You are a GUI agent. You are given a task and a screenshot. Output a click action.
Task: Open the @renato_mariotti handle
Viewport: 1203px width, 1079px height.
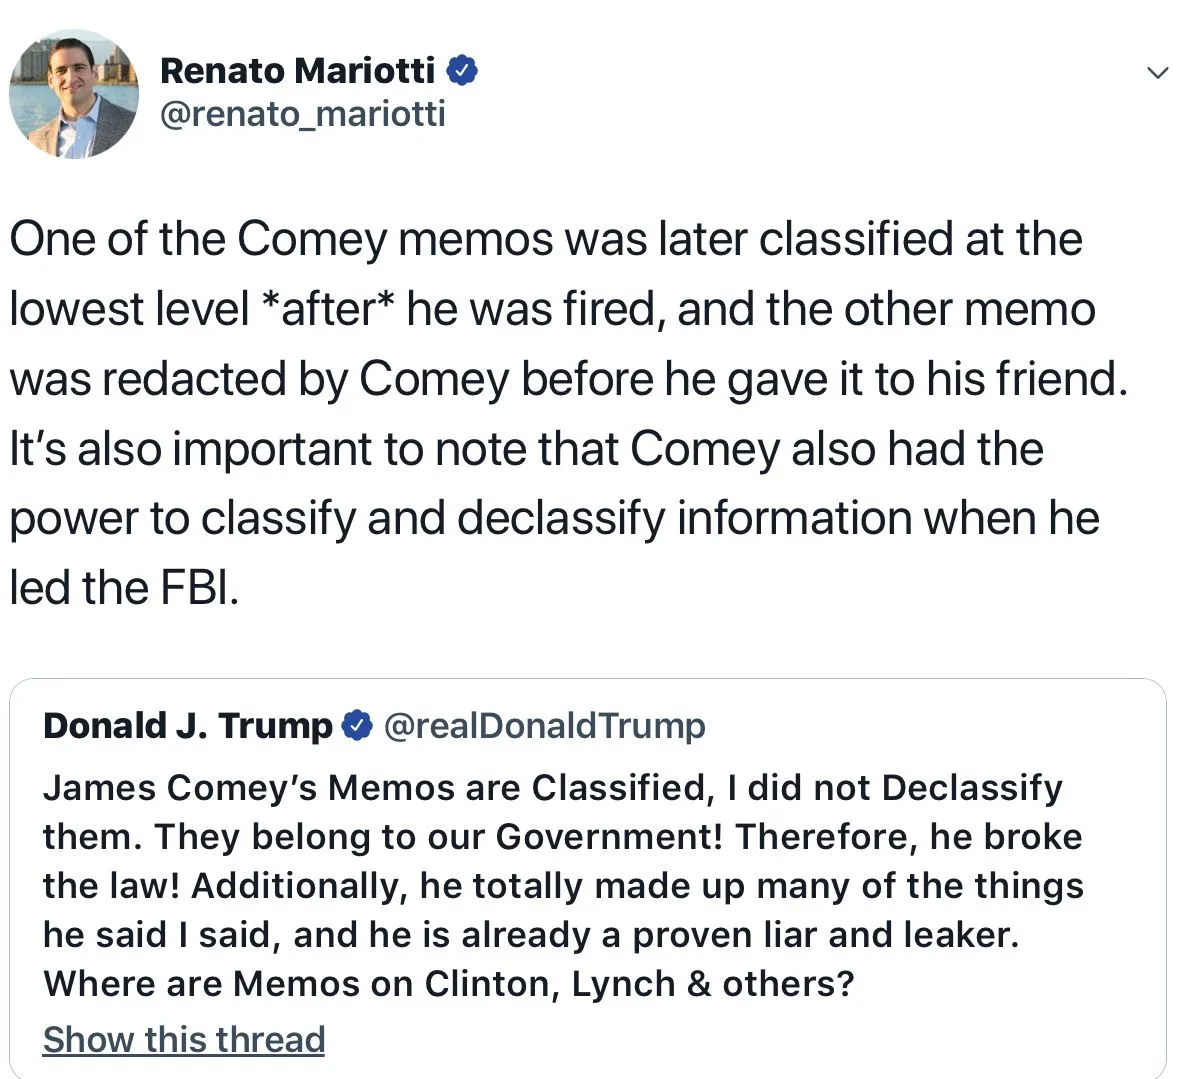point(302,115)
